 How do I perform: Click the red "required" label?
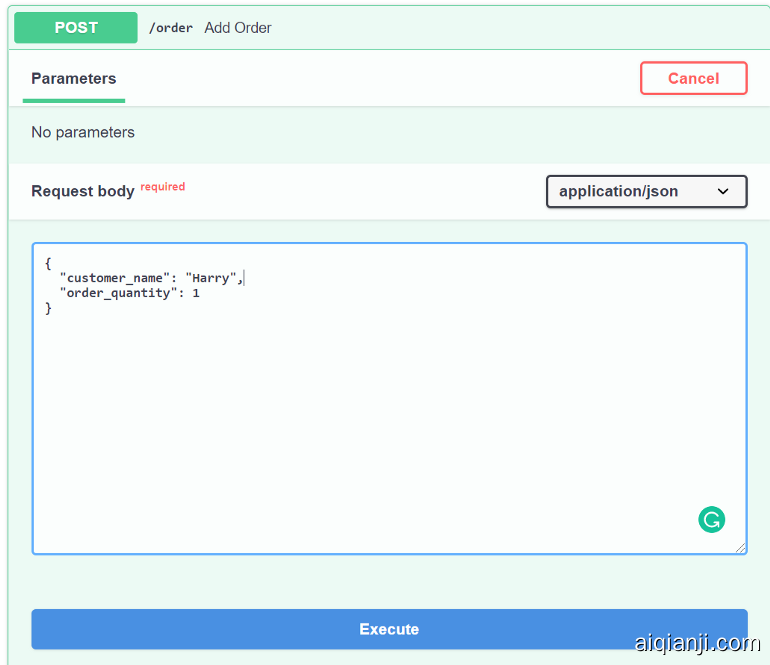click(x=162, y=187)
